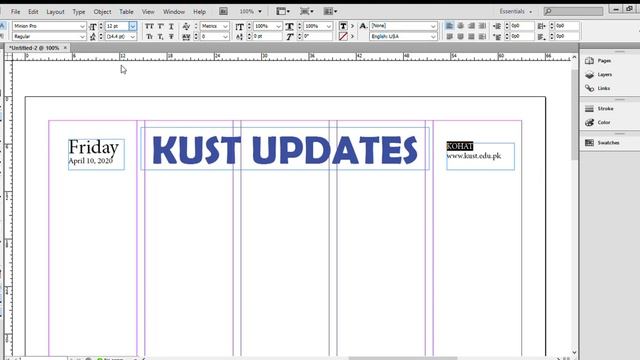Open the Bridge icon in application bar
This screenshot has height=360, width=640.
[223, 11]
